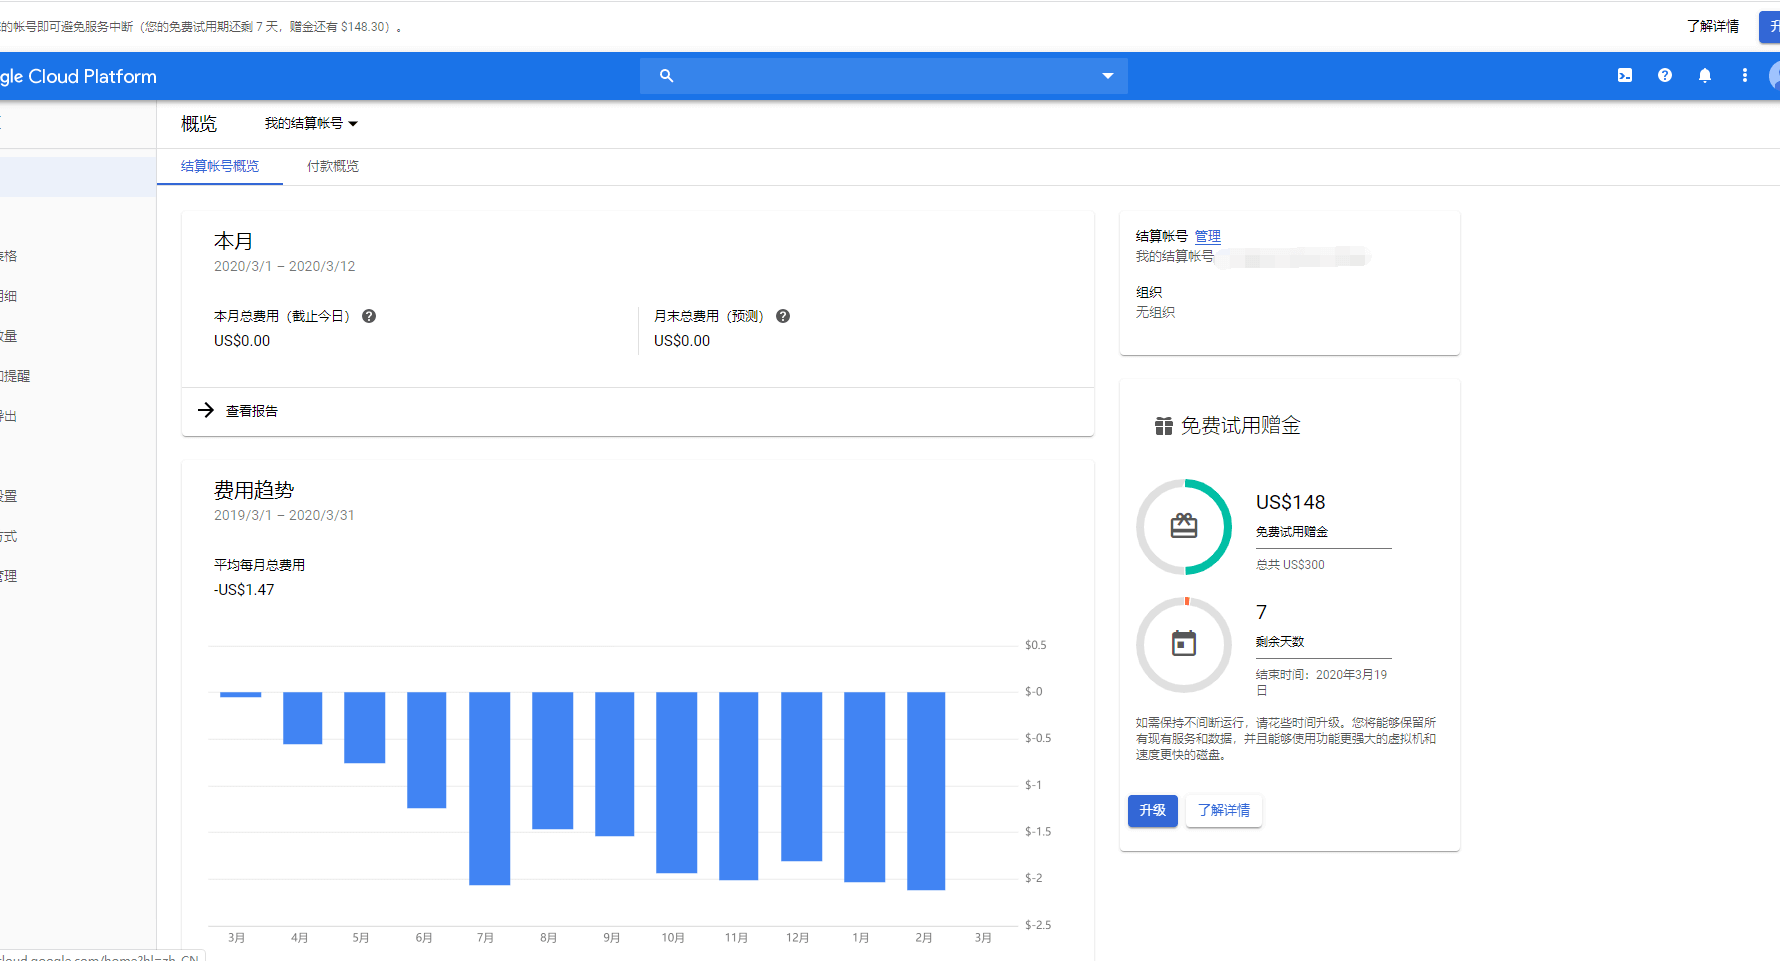Open the 管理 billing account link
The height and width of the screenshot is (961, 1780).
tap(1208, 236)
